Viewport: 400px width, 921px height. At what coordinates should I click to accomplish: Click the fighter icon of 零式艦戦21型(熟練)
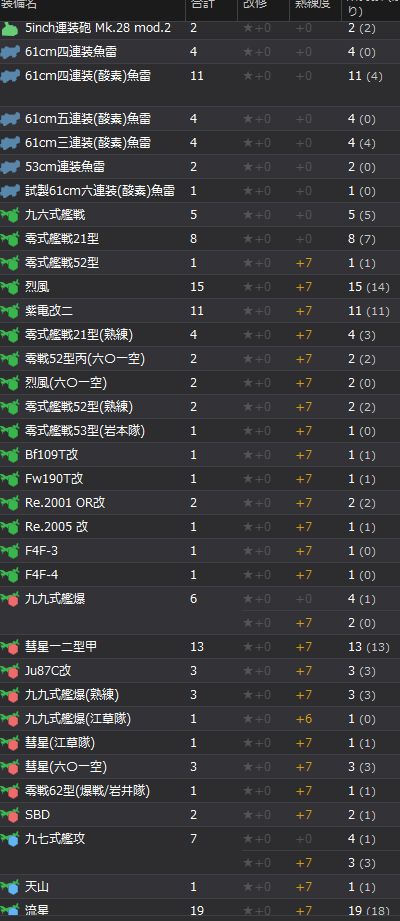point(9,335)
